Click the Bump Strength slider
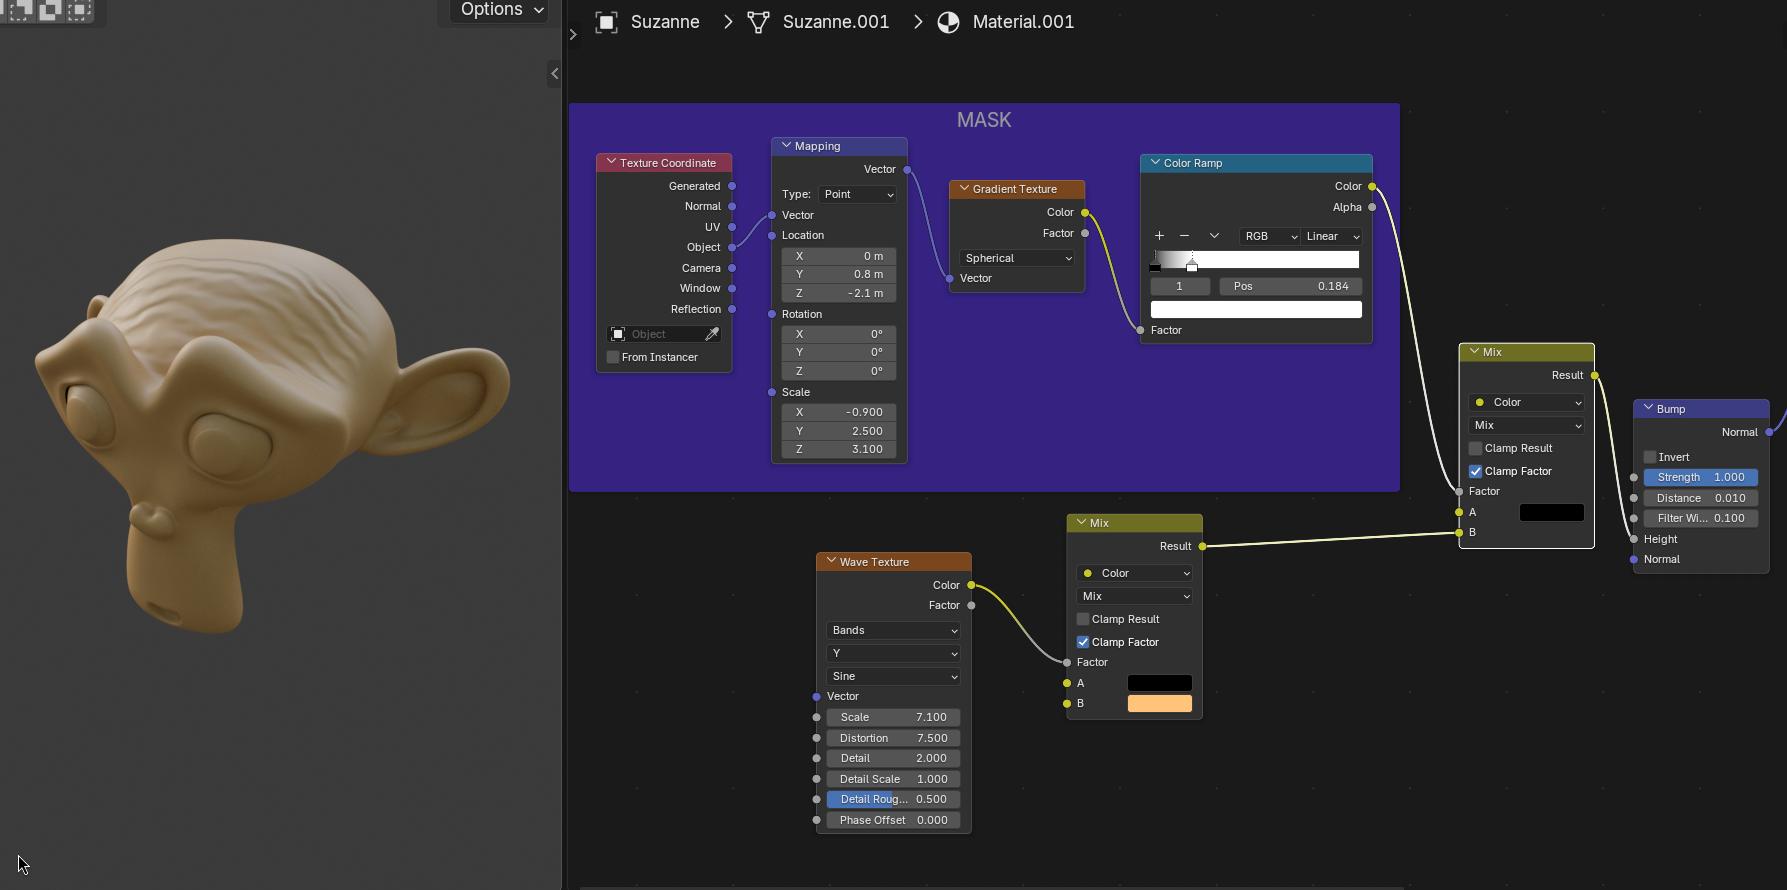 [x=1701, y=477]
